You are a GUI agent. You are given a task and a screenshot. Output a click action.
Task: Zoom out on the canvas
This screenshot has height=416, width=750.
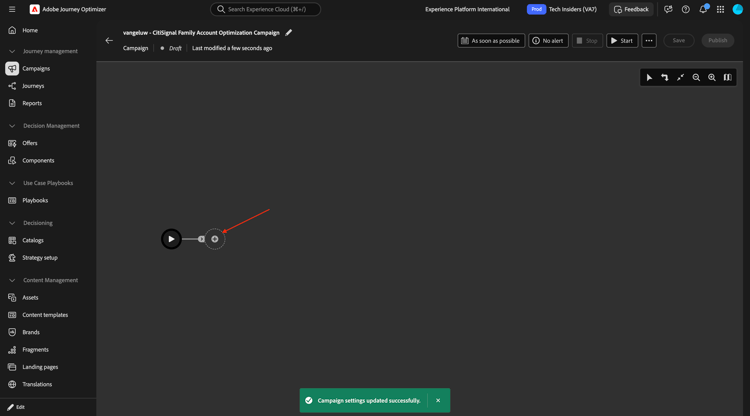point(696,77)
